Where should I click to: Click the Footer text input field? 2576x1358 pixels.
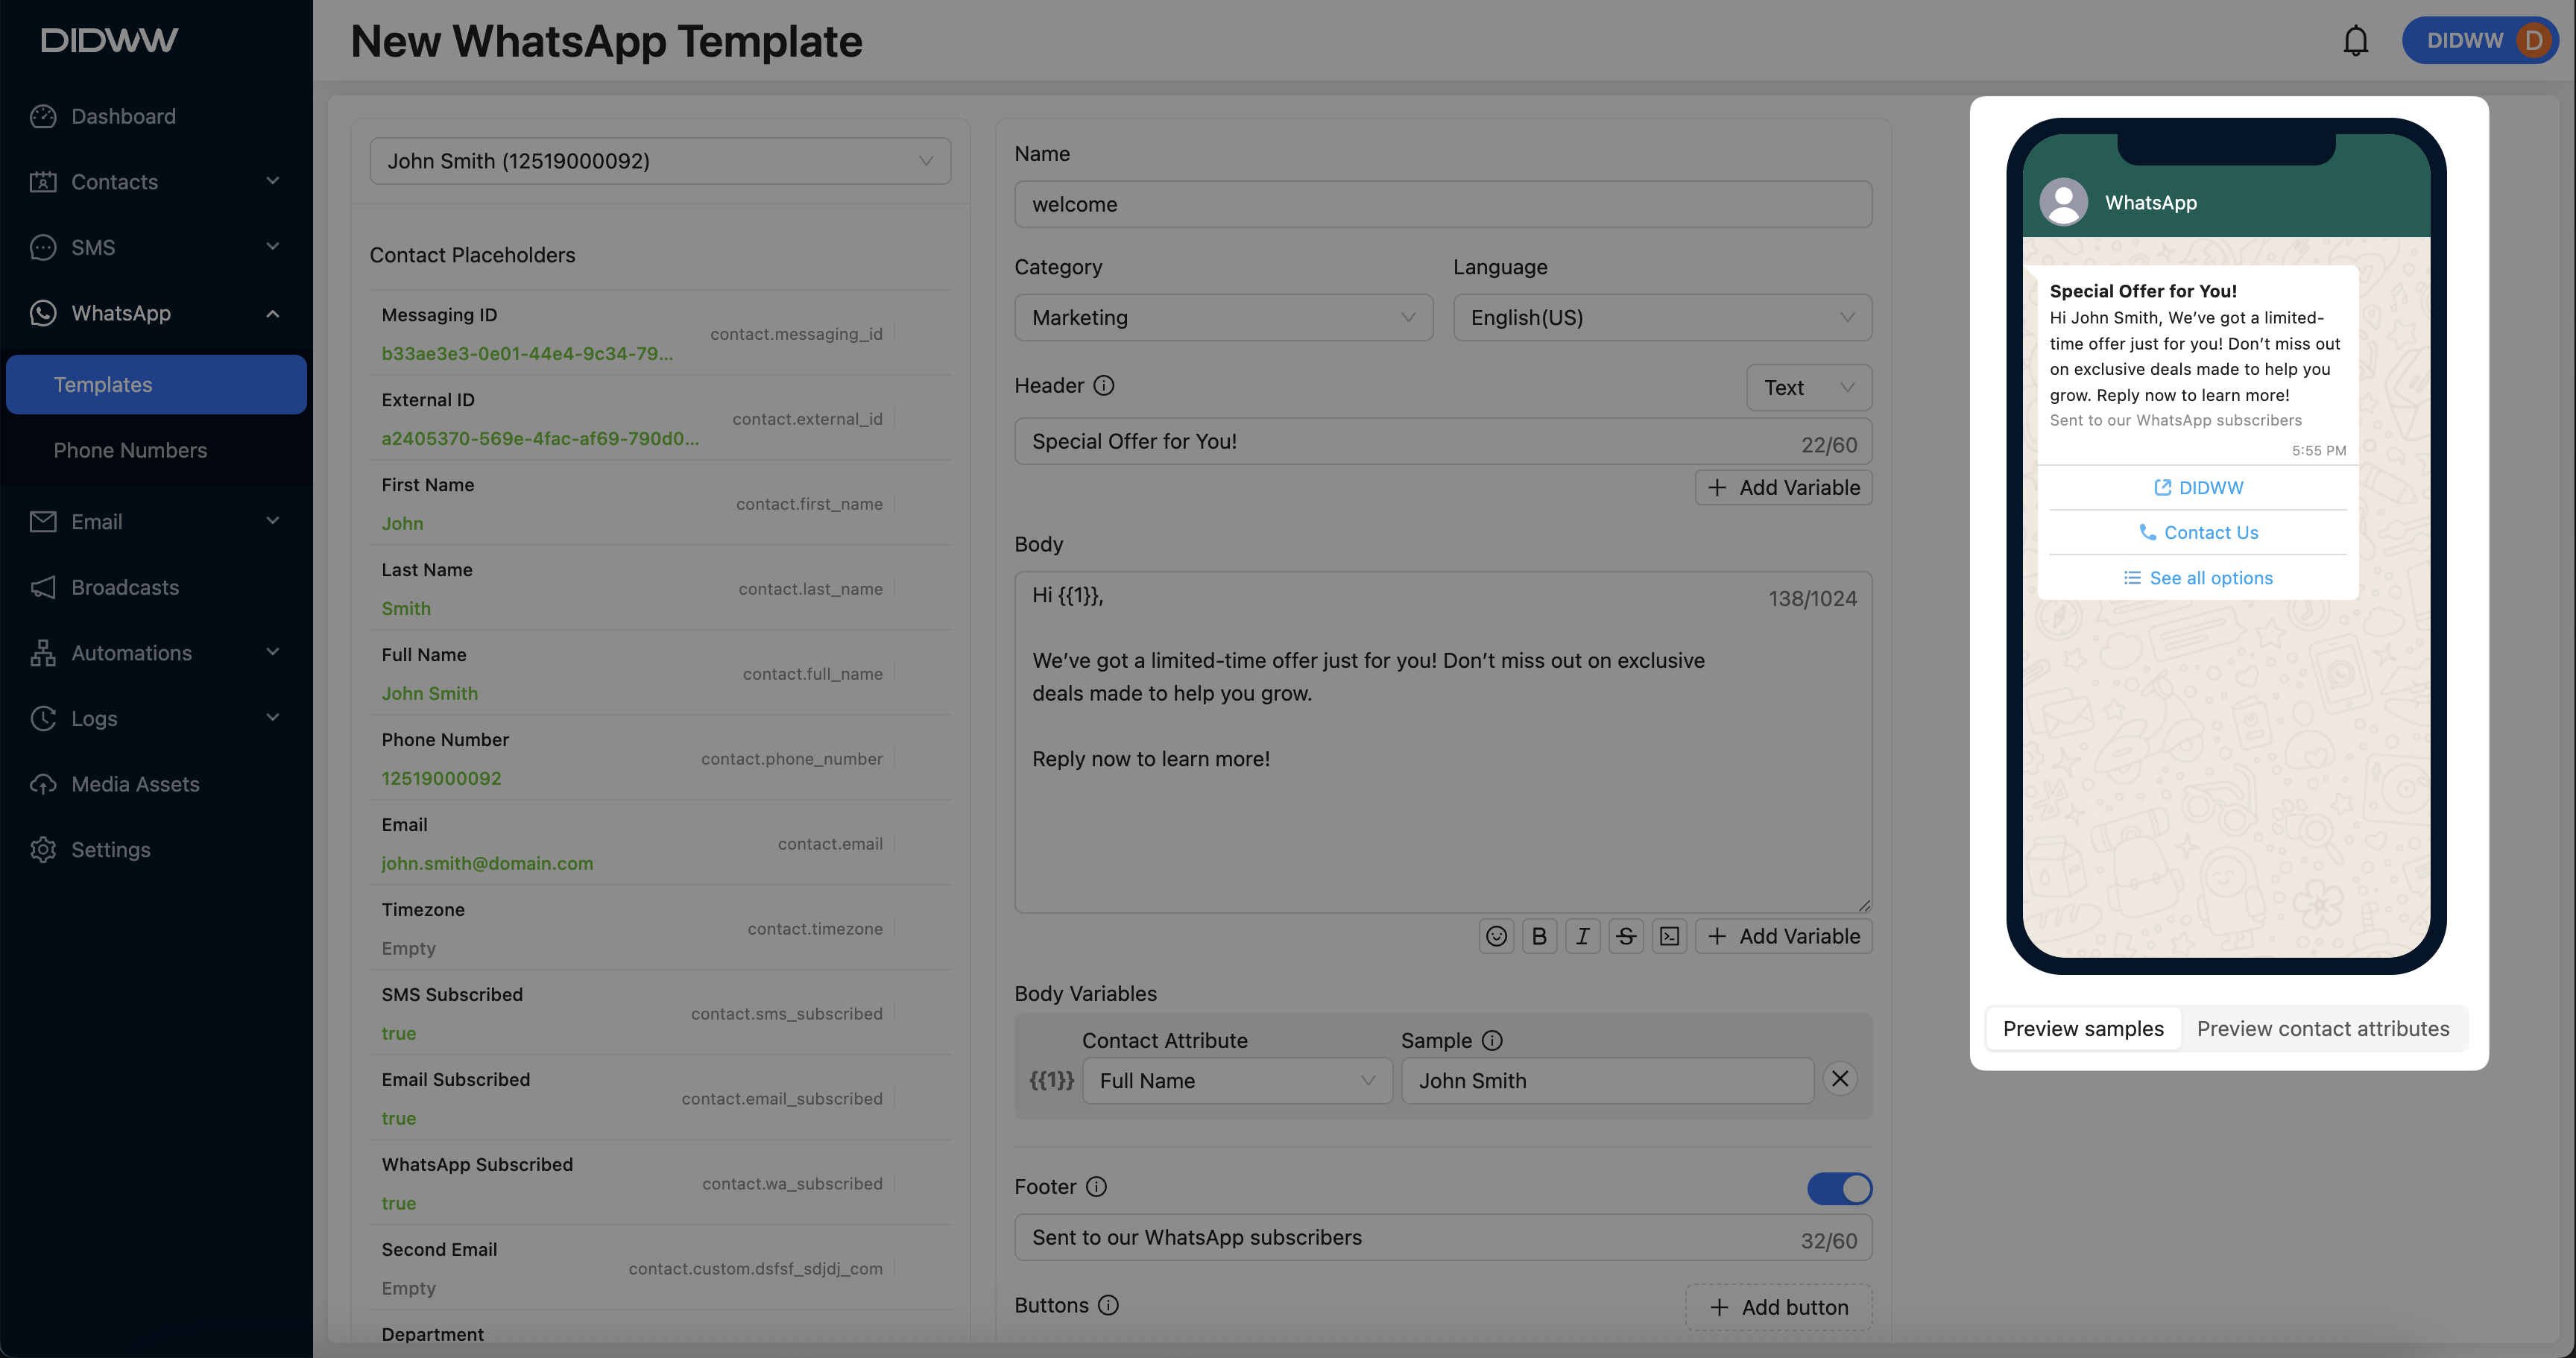1443,1238
